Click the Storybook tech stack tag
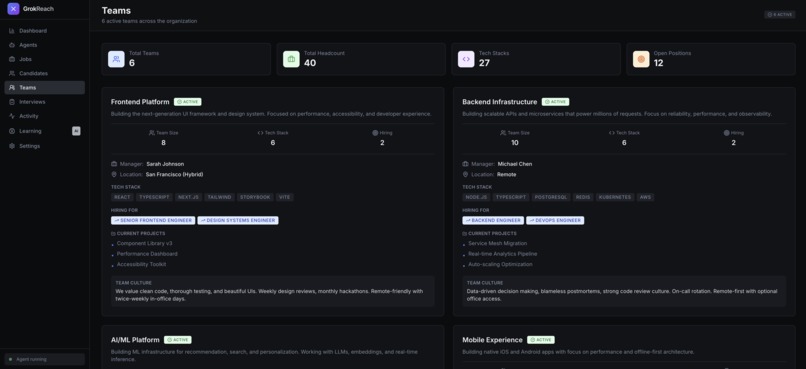Viewport: 806px width, 369px height. 255,197
